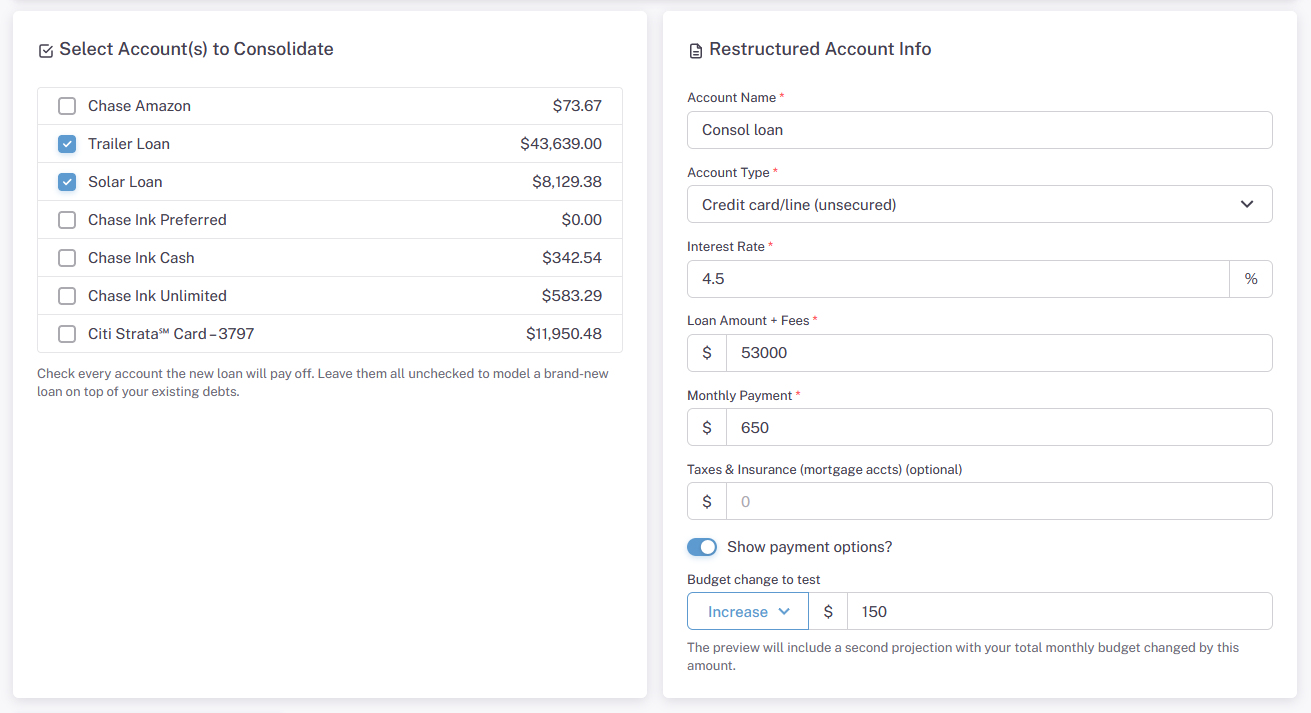Viewport: 1311px width, 713px height.
Task: Check the Chase Ink Unlimited checkbox
Action: click(67, 296)
